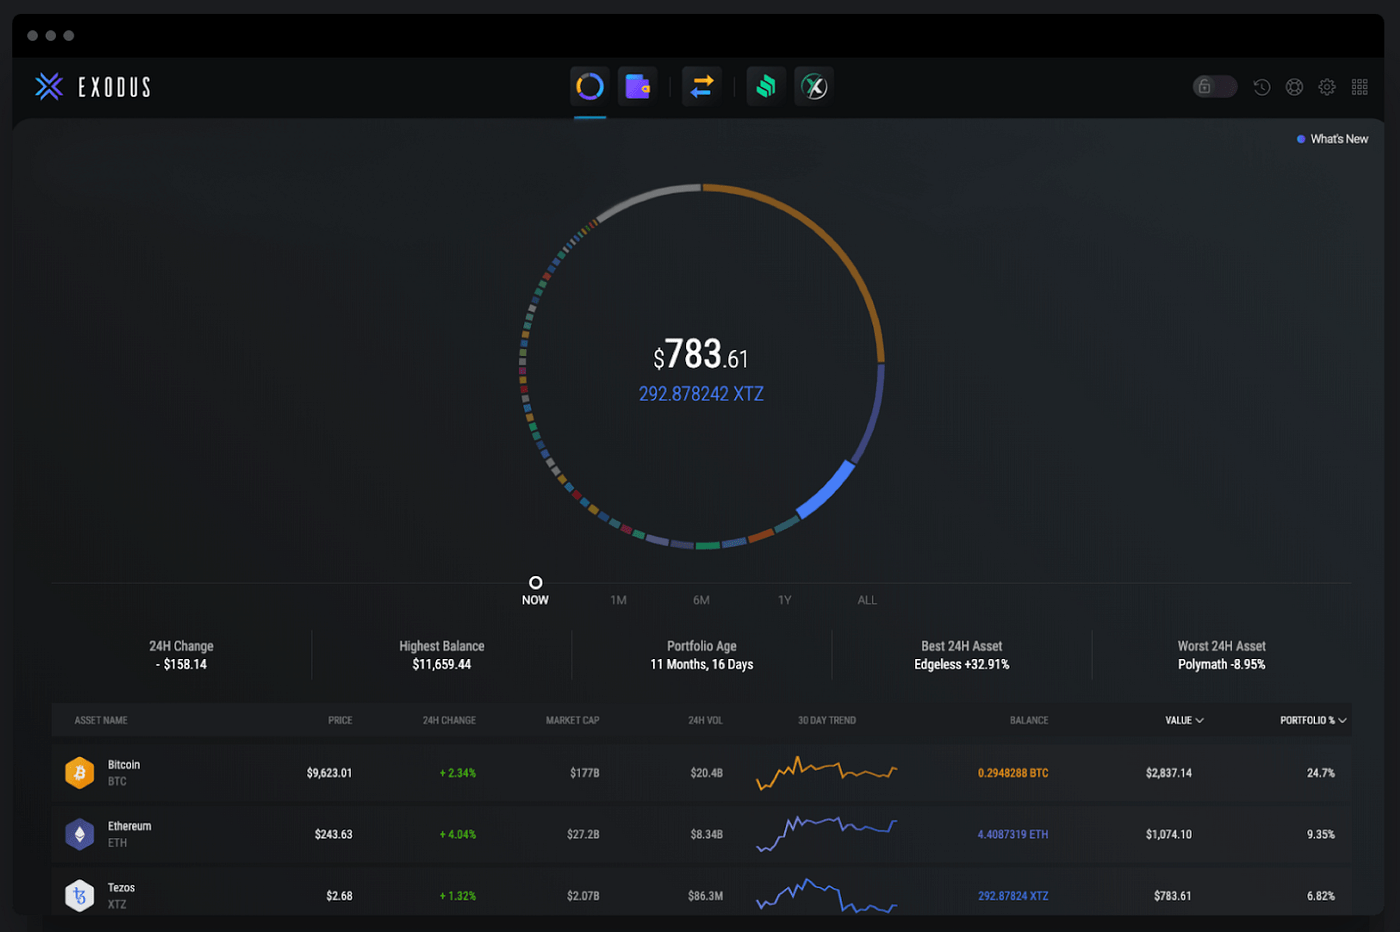The image size is (1400, 932).
Task: Open the Portfolio pie chart view
Action: pyautogui.click(x=589, y=86)
